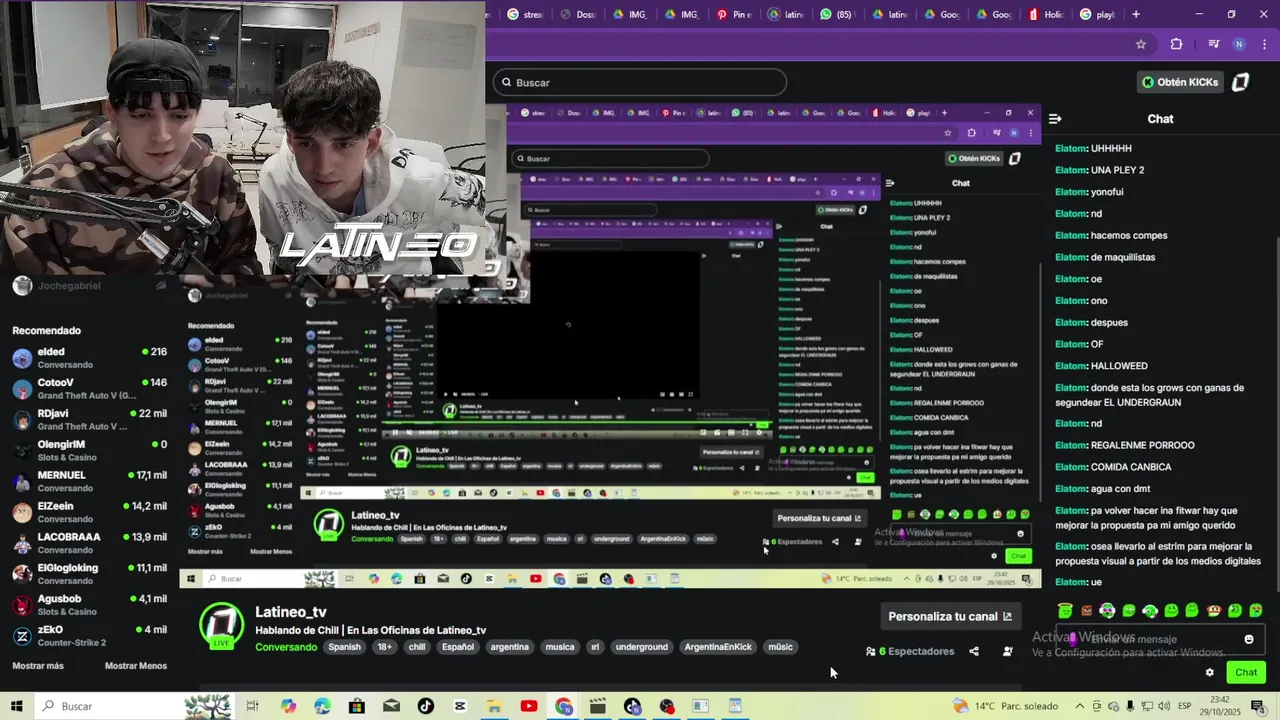Open the weather widget 14°C Parc. soleado
The width and height of the screenshot is (1280, 720).
[1004, 706]
